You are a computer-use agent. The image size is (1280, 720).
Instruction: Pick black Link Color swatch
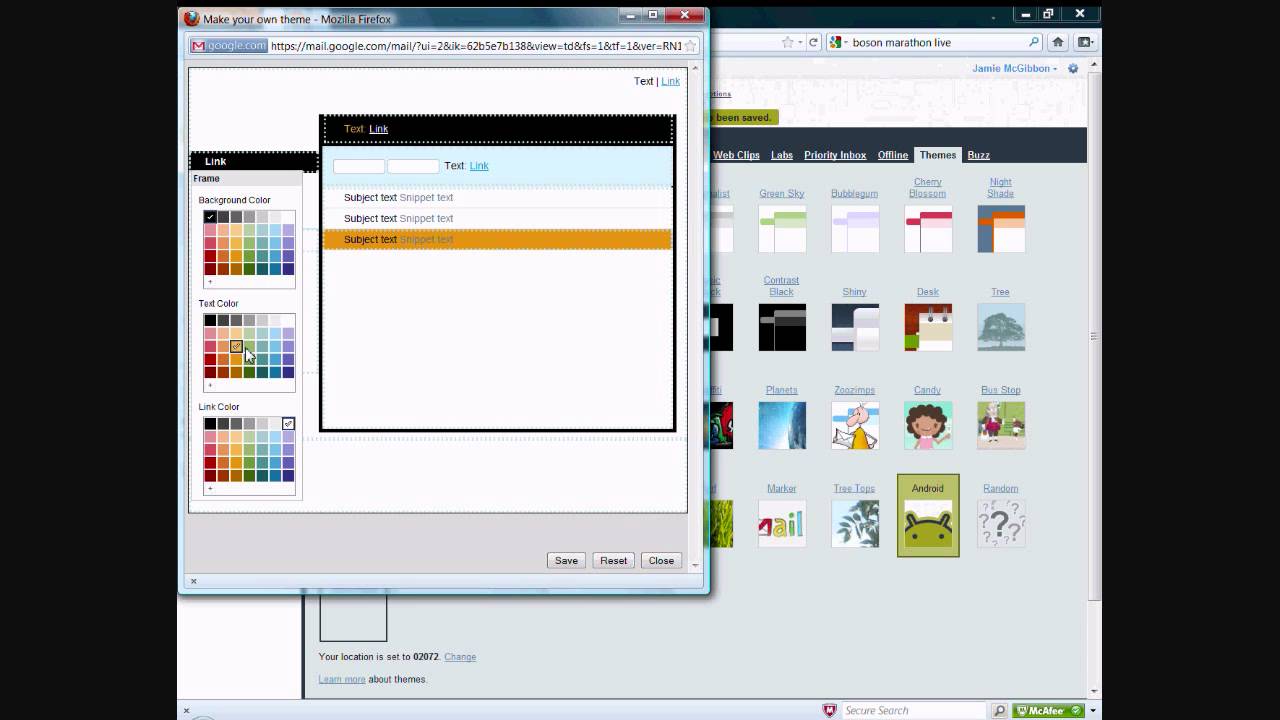(210, 424)
